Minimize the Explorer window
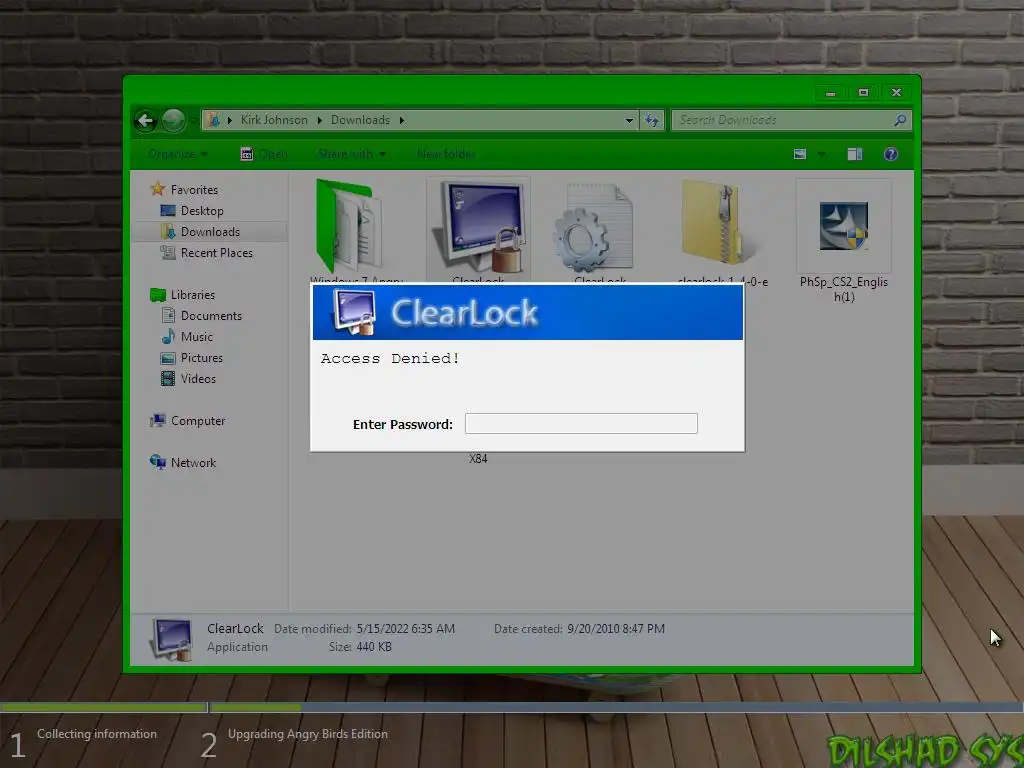The image size is (1024, 768). (x=830, y=93)
